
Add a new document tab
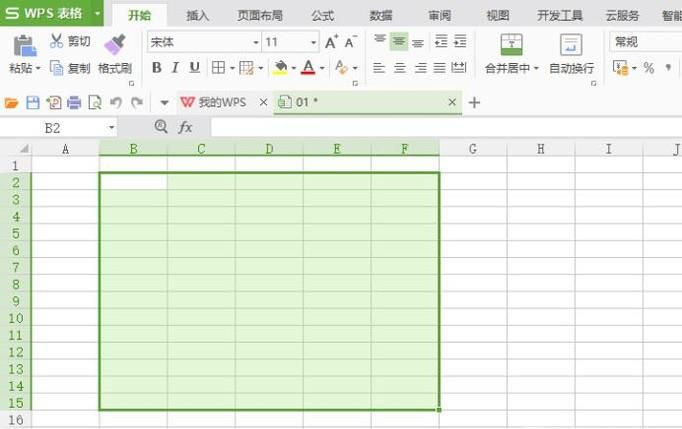click(x=475, y=103)
